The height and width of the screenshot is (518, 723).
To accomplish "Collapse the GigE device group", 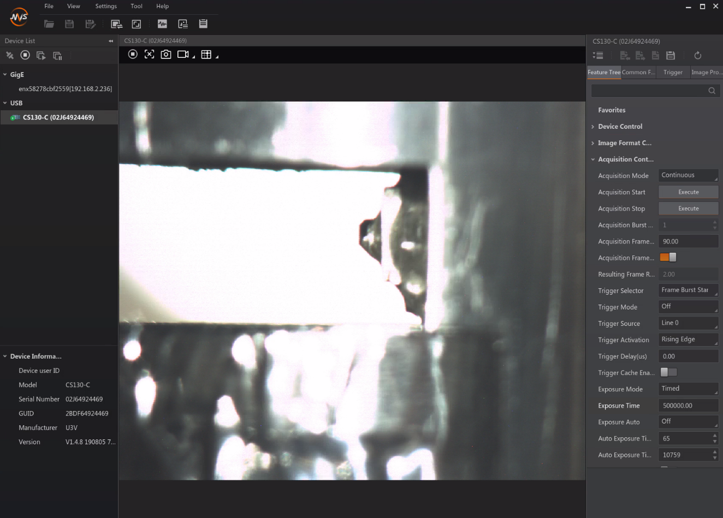I will tap(5, 75).
